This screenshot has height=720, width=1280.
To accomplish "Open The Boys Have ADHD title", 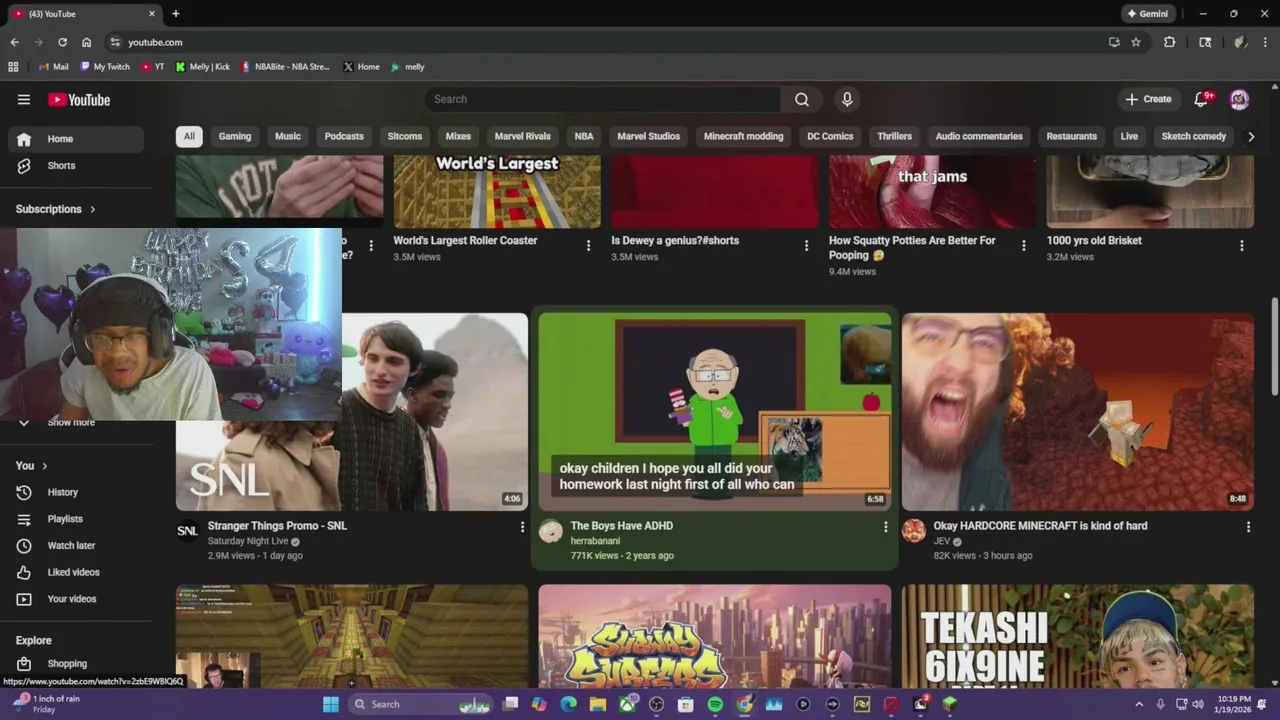I will [621, 526].
